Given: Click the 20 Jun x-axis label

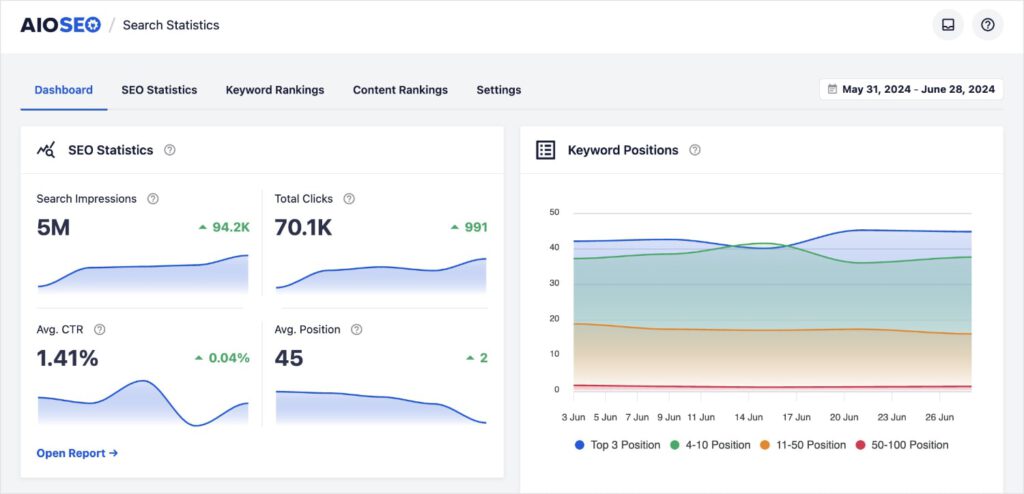Looking at the screenshot, I should pyautogui.click(x=844, y=416).
